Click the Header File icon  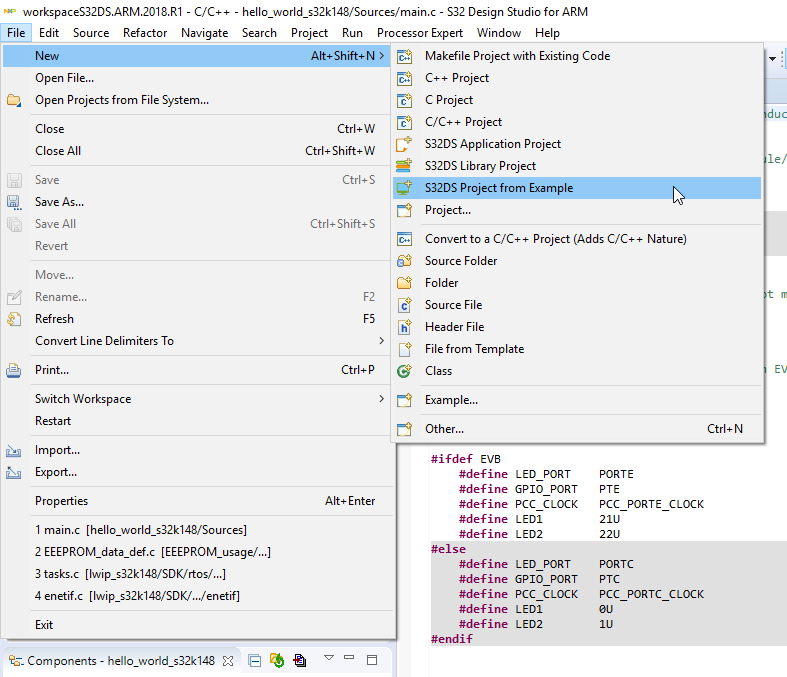point(405,327)
